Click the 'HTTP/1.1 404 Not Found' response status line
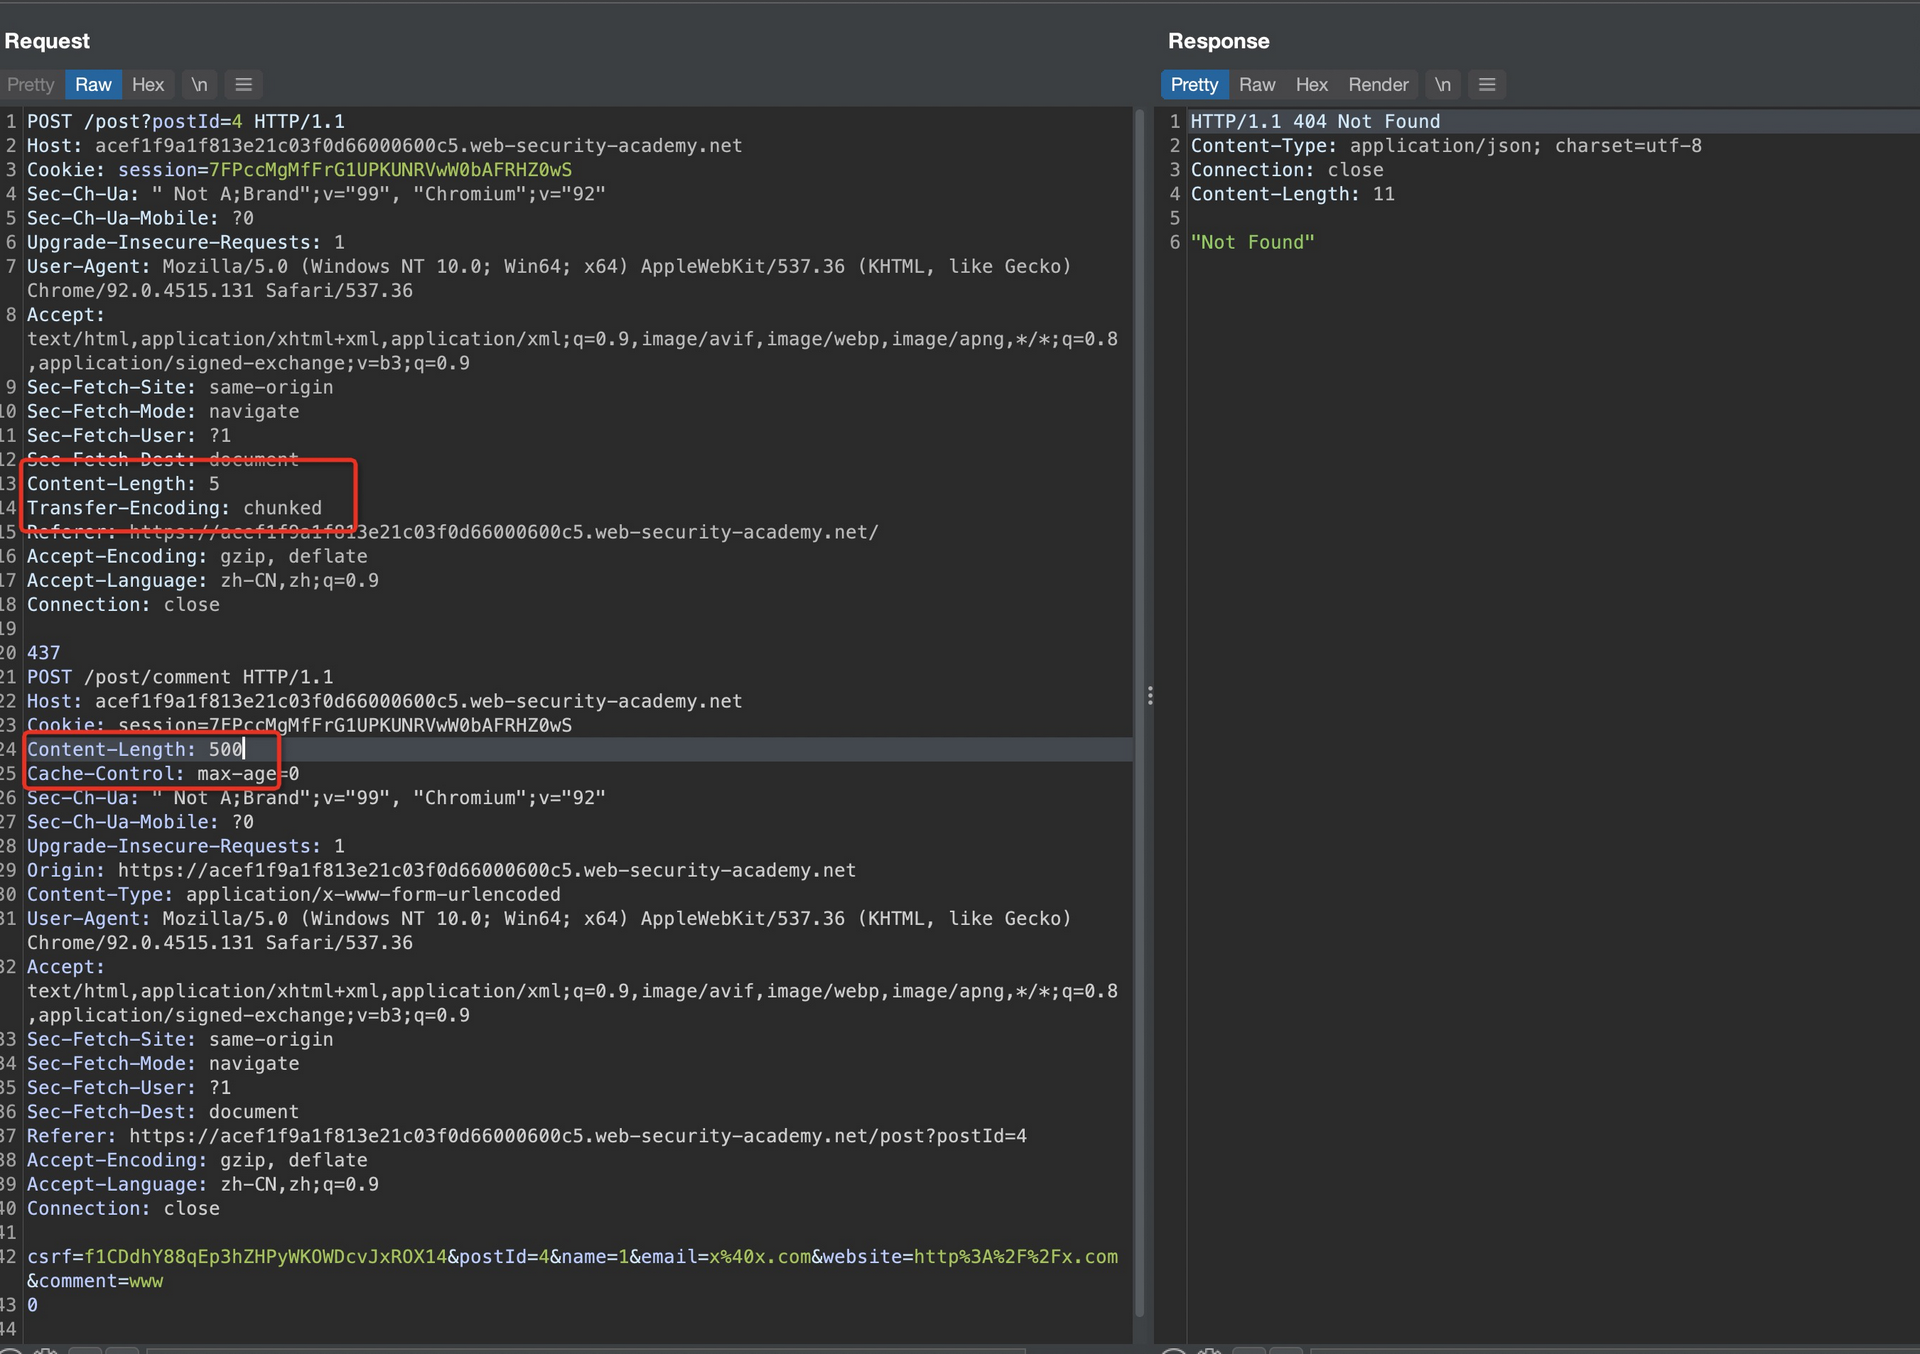This screenshot has width=1920, height=1354. [x=1315, y=121]
